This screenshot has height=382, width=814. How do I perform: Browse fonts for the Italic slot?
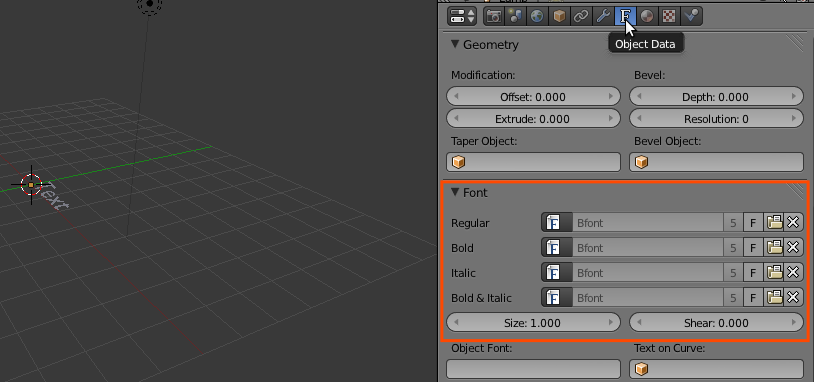[x=557, y=272]
